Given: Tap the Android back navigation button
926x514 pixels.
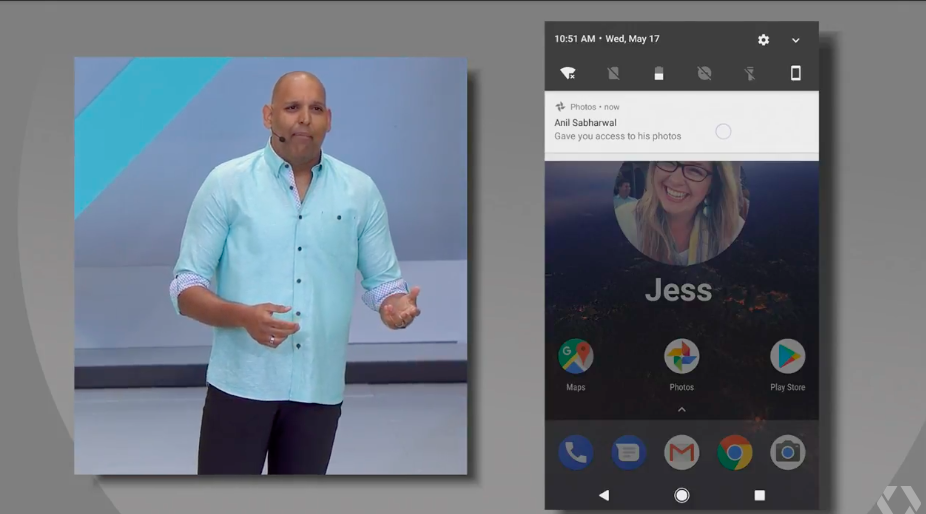Looking at the screenshot, I should click(x=604, y=495).
